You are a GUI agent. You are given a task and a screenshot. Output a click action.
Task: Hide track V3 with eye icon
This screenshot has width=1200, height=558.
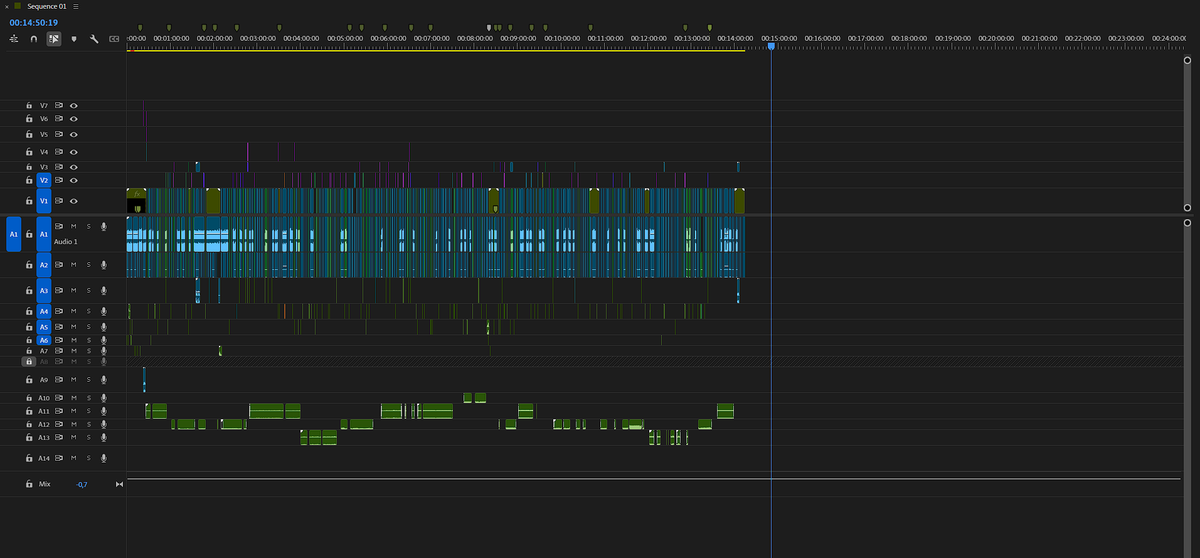pyautogui.click(x=74, y=167)
